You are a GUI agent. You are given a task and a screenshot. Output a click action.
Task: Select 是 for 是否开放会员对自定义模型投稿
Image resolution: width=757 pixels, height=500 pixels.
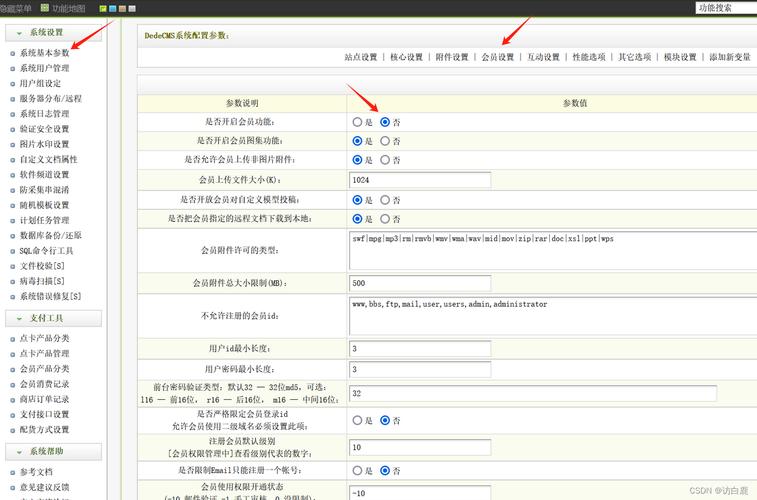[357, 200]
